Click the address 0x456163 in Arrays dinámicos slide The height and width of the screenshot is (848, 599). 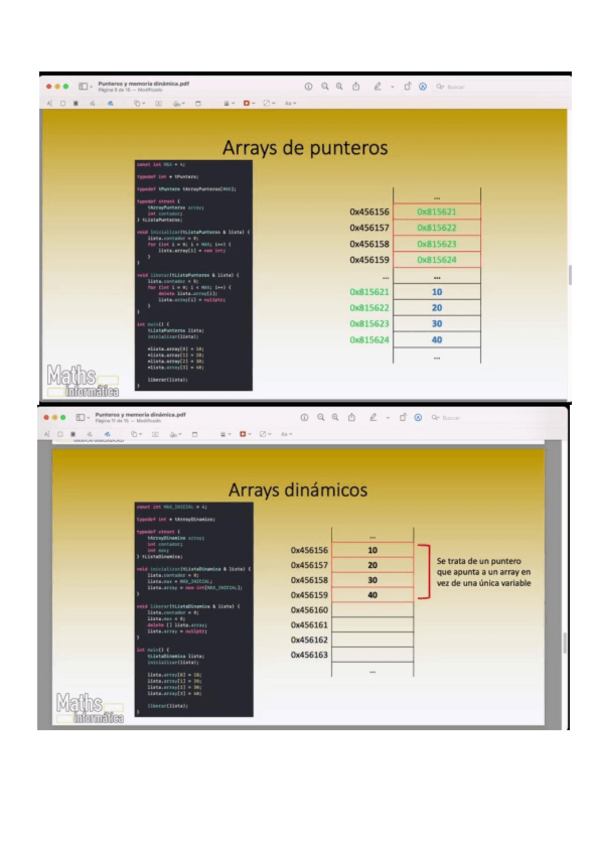click(309, 655)
